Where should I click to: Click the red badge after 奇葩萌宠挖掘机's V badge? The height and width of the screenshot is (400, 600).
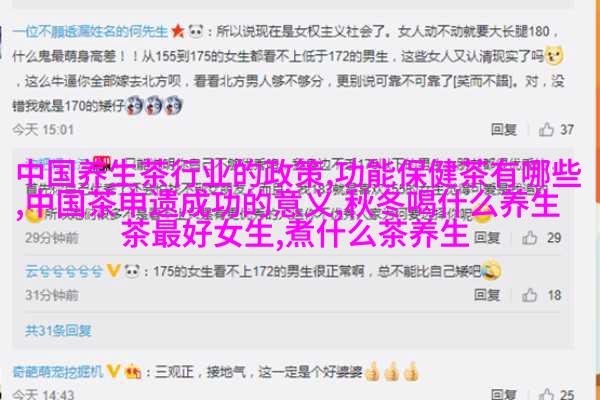pos(132,371)
